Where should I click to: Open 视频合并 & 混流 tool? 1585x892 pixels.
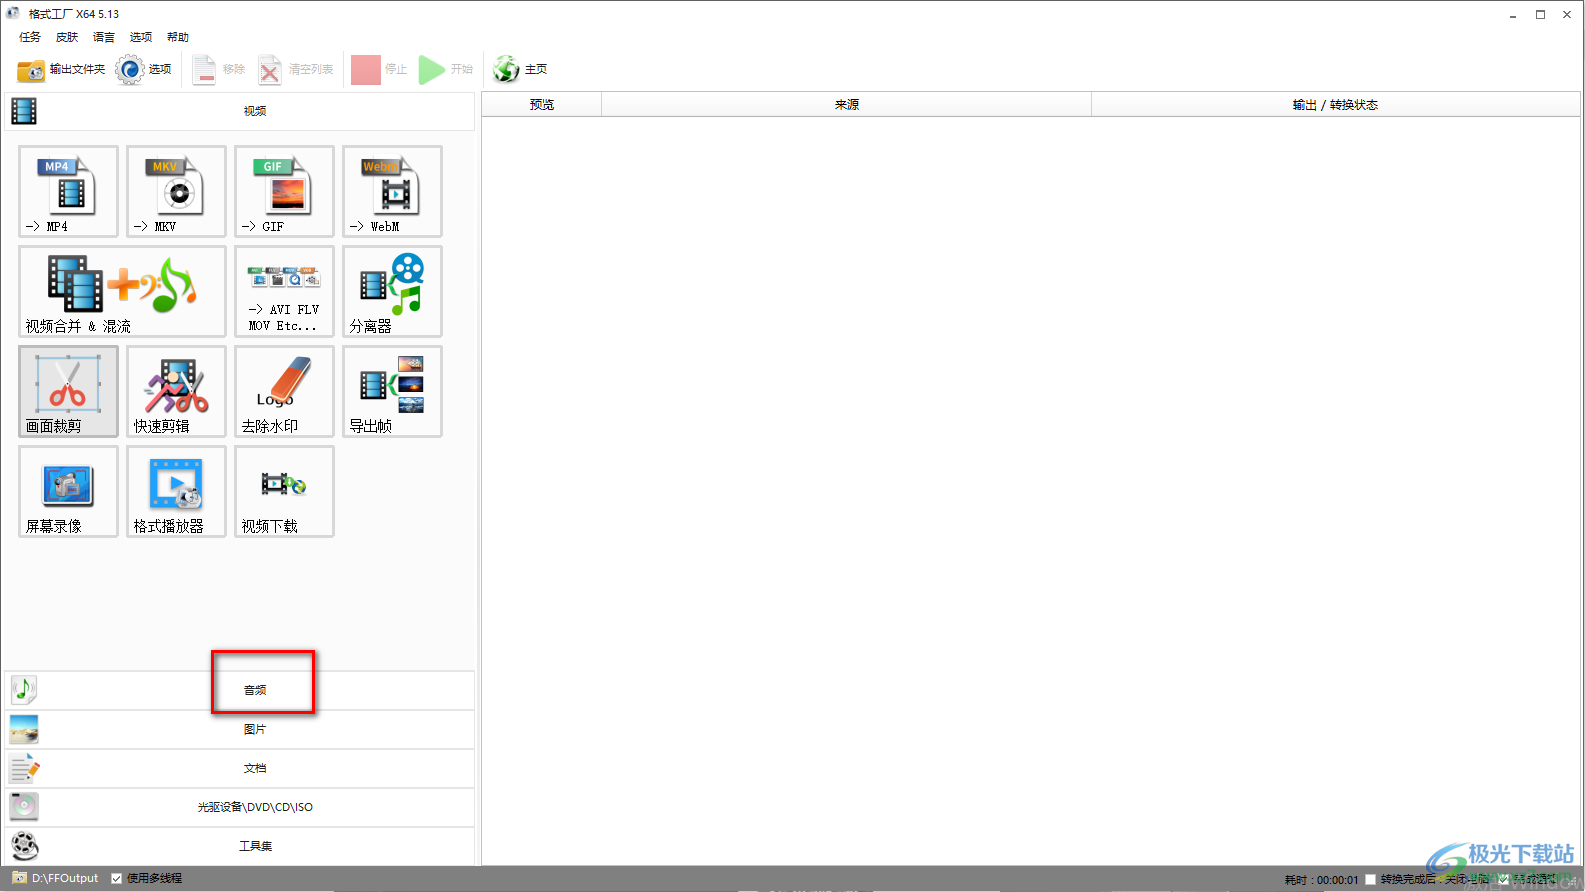pyautogui.click(x=122, y=291)
